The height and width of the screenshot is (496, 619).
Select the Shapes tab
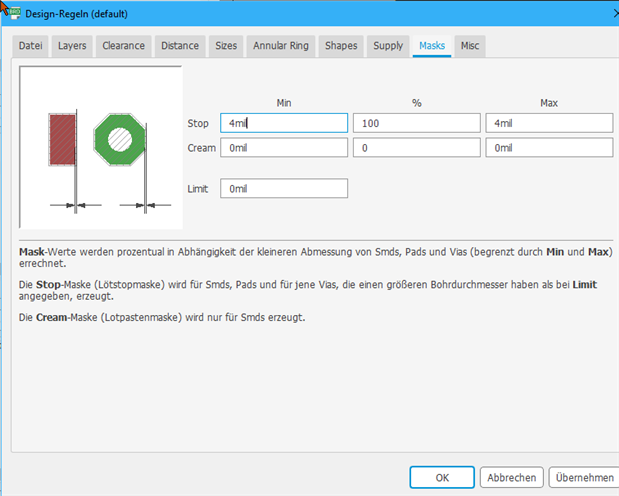[x=341, y=46]
